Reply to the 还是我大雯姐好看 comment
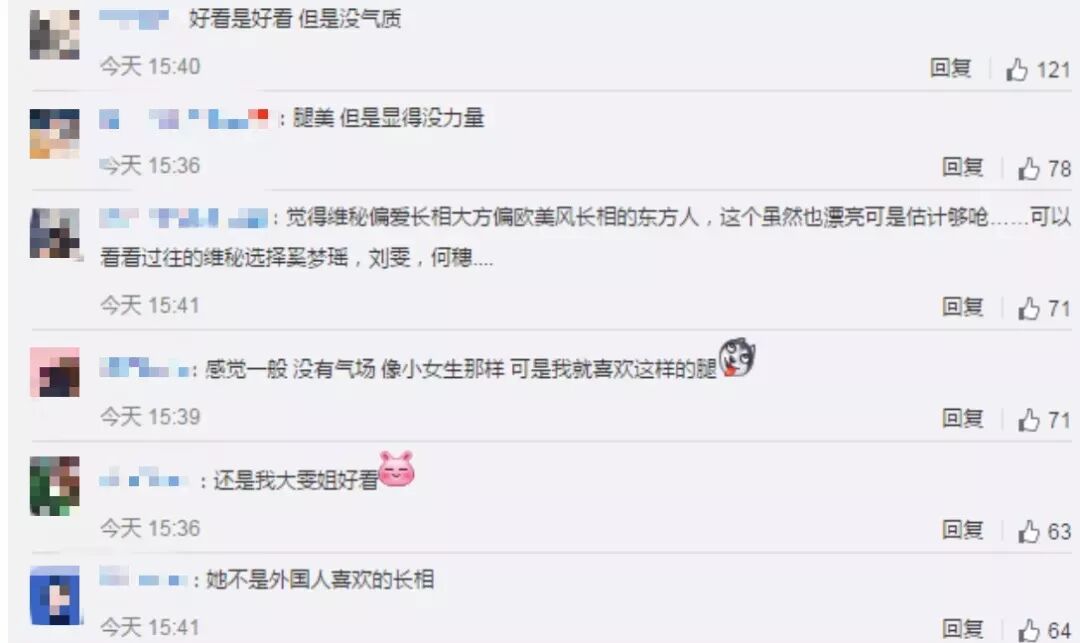Screen dimensions: 1080x643 coord(963,529)
